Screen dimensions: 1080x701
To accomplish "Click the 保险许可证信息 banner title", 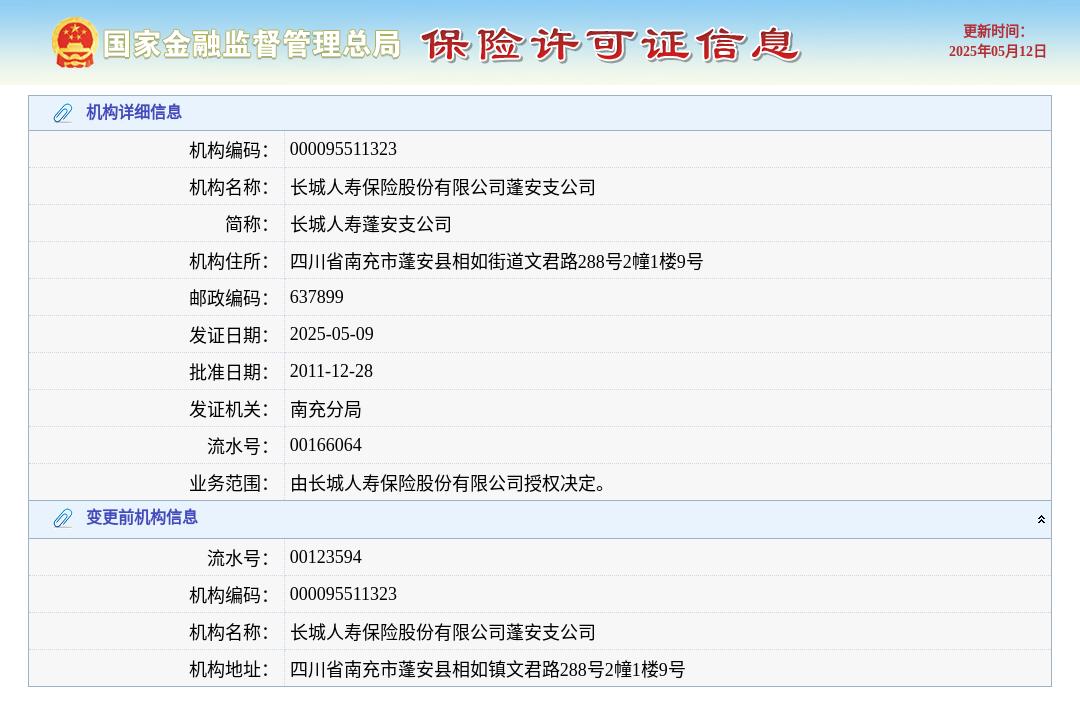I will tap(610, 45).
